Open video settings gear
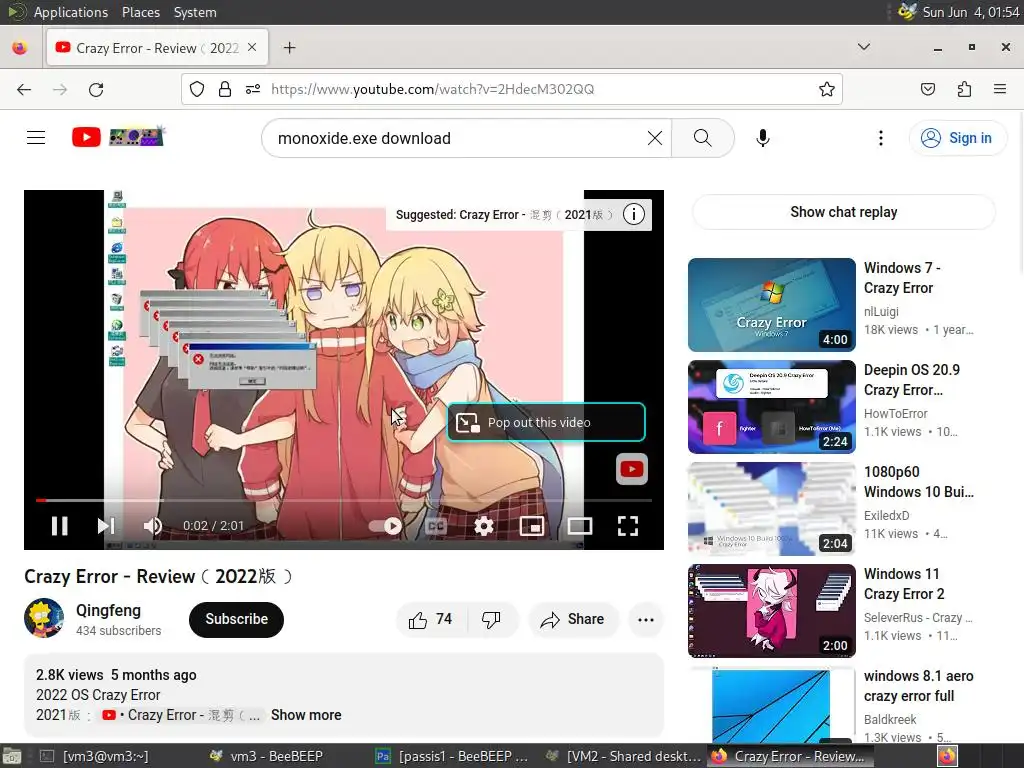 484,526
